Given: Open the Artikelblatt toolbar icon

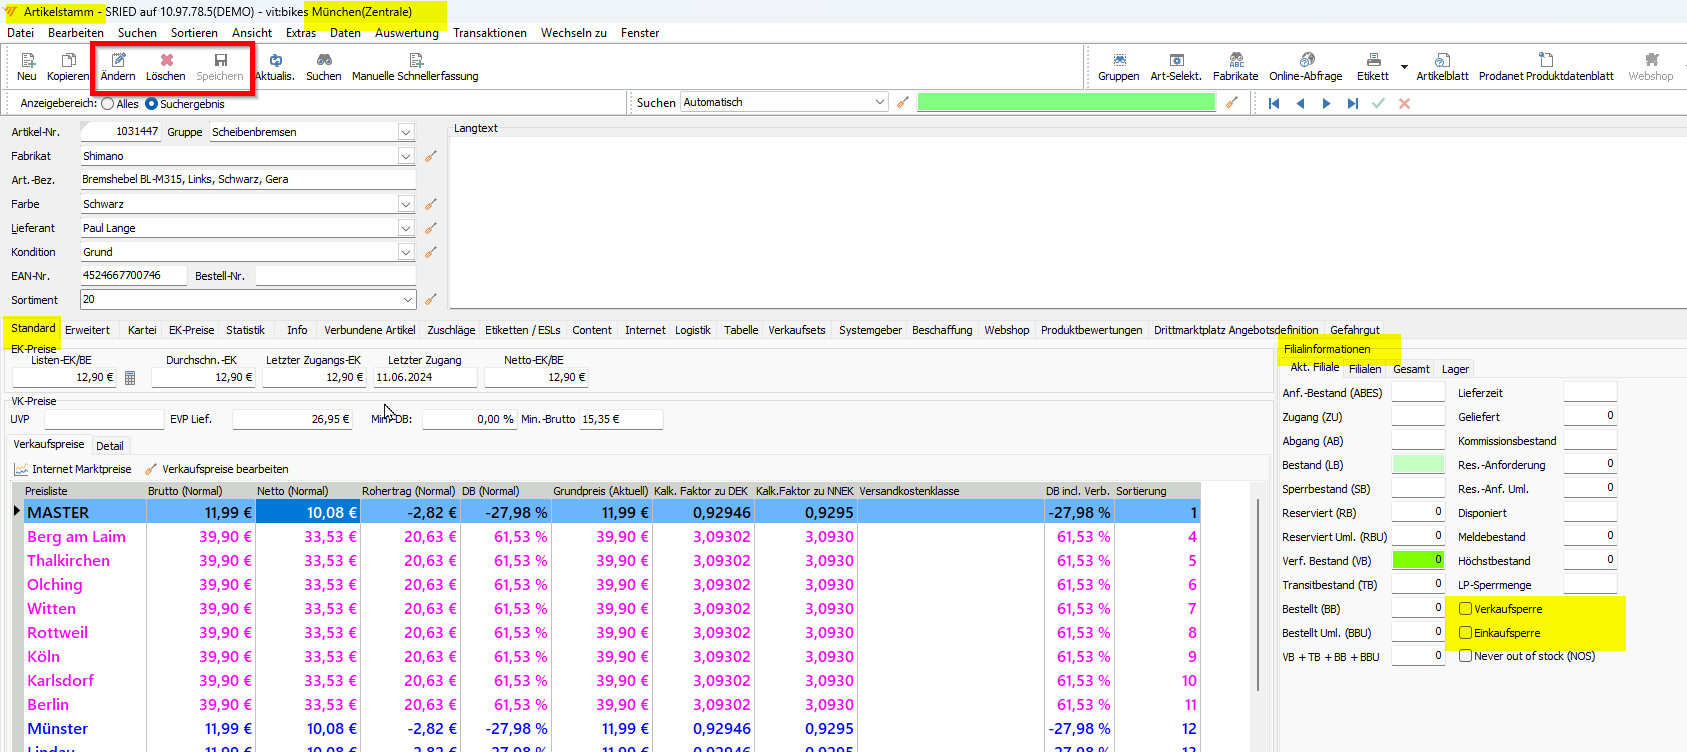Looking at the screenshot, I should pos(1442,61).
